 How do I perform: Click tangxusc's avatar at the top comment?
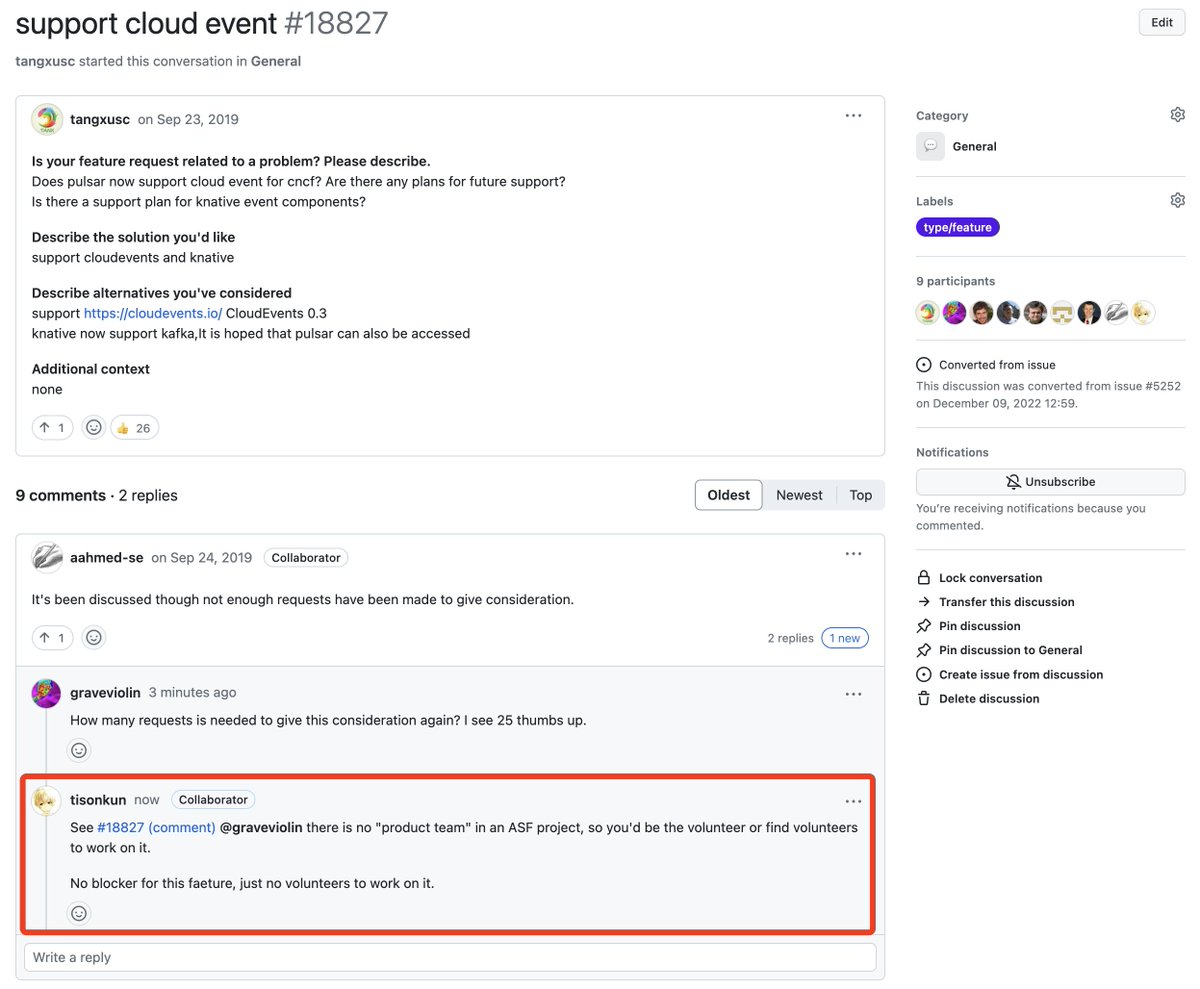(x=46, y=119)
